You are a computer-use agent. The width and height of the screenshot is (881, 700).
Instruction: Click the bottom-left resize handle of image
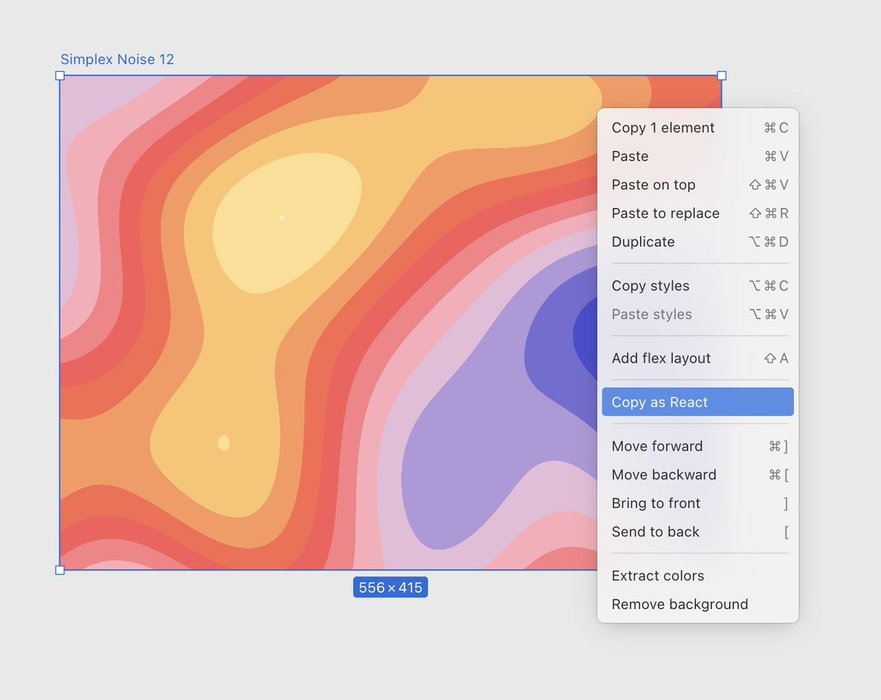[60, 570]
